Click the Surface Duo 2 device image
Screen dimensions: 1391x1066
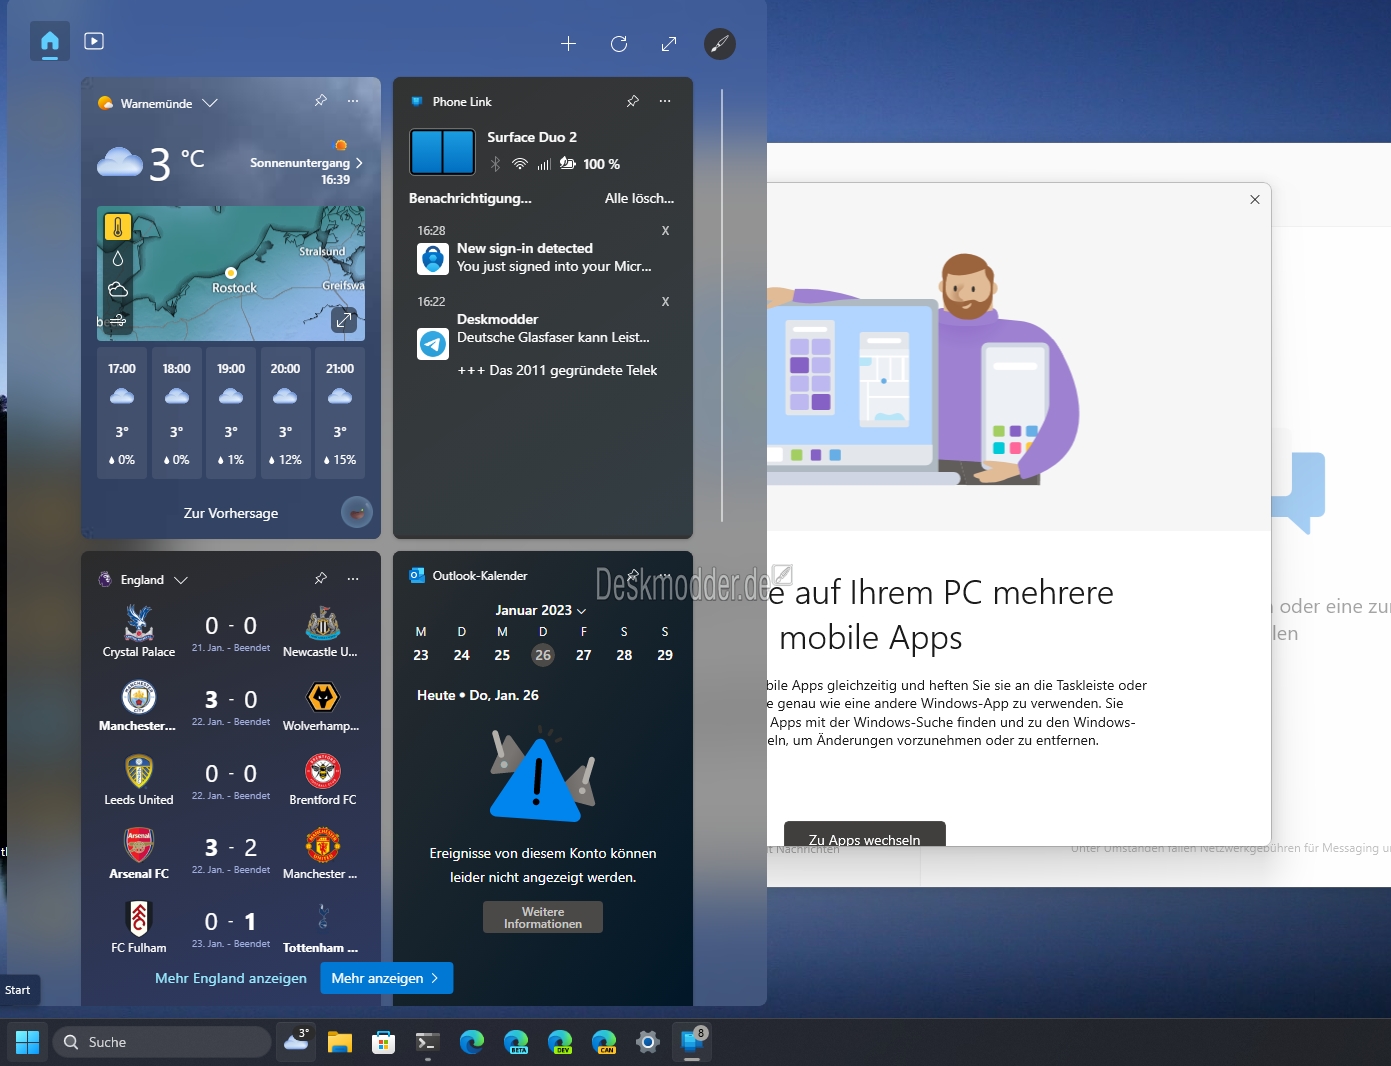pyautogui.click(x=442, y=152)
